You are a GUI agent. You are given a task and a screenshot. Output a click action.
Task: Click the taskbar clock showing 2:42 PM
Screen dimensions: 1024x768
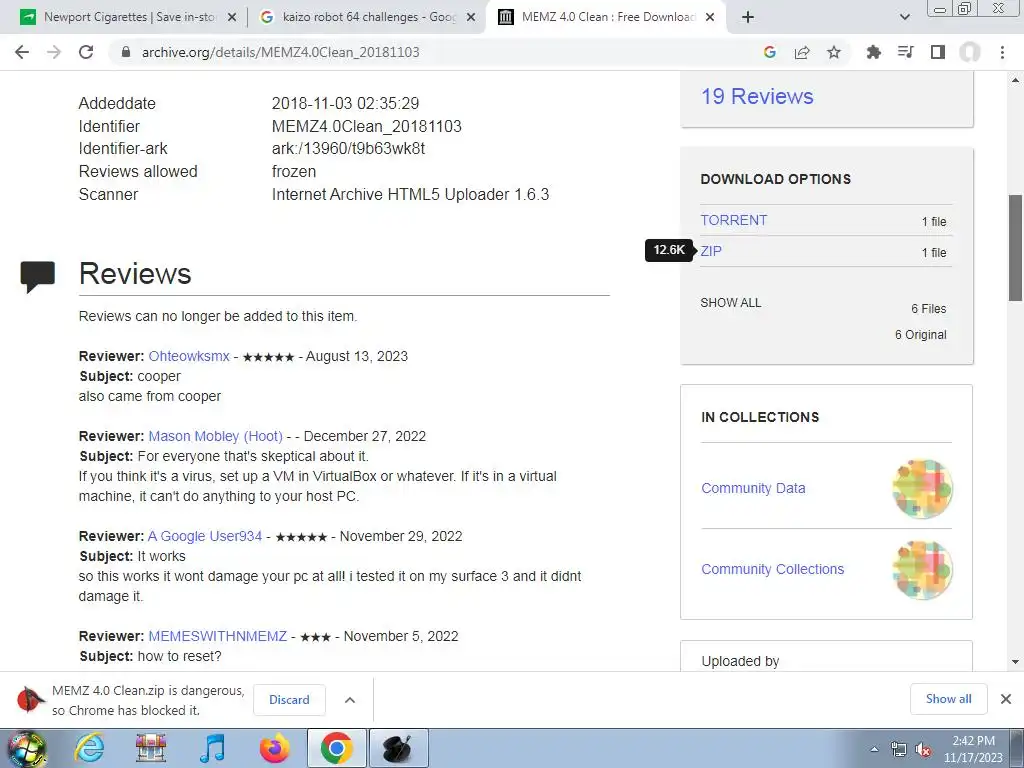973,749
